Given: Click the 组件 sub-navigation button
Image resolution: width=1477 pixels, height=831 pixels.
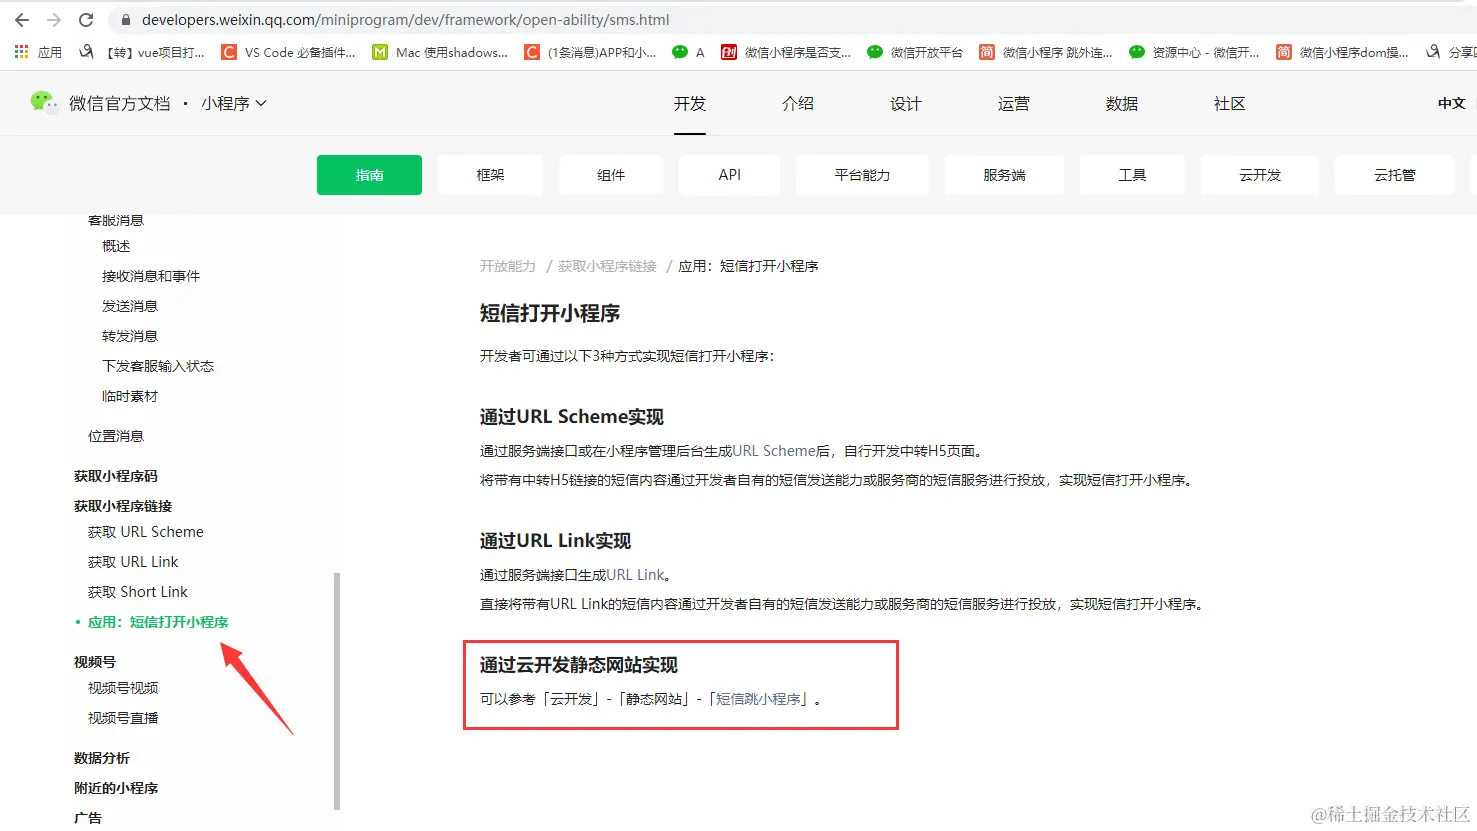Looking at the screenshot, I should (x=611, y=175).
